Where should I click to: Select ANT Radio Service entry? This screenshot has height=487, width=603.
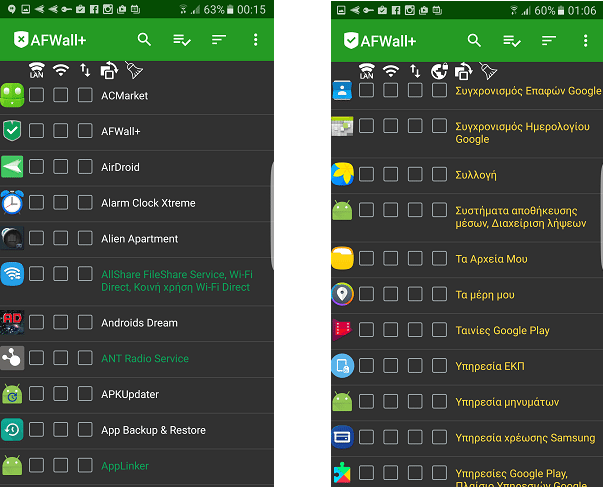(x=145, y=358)
